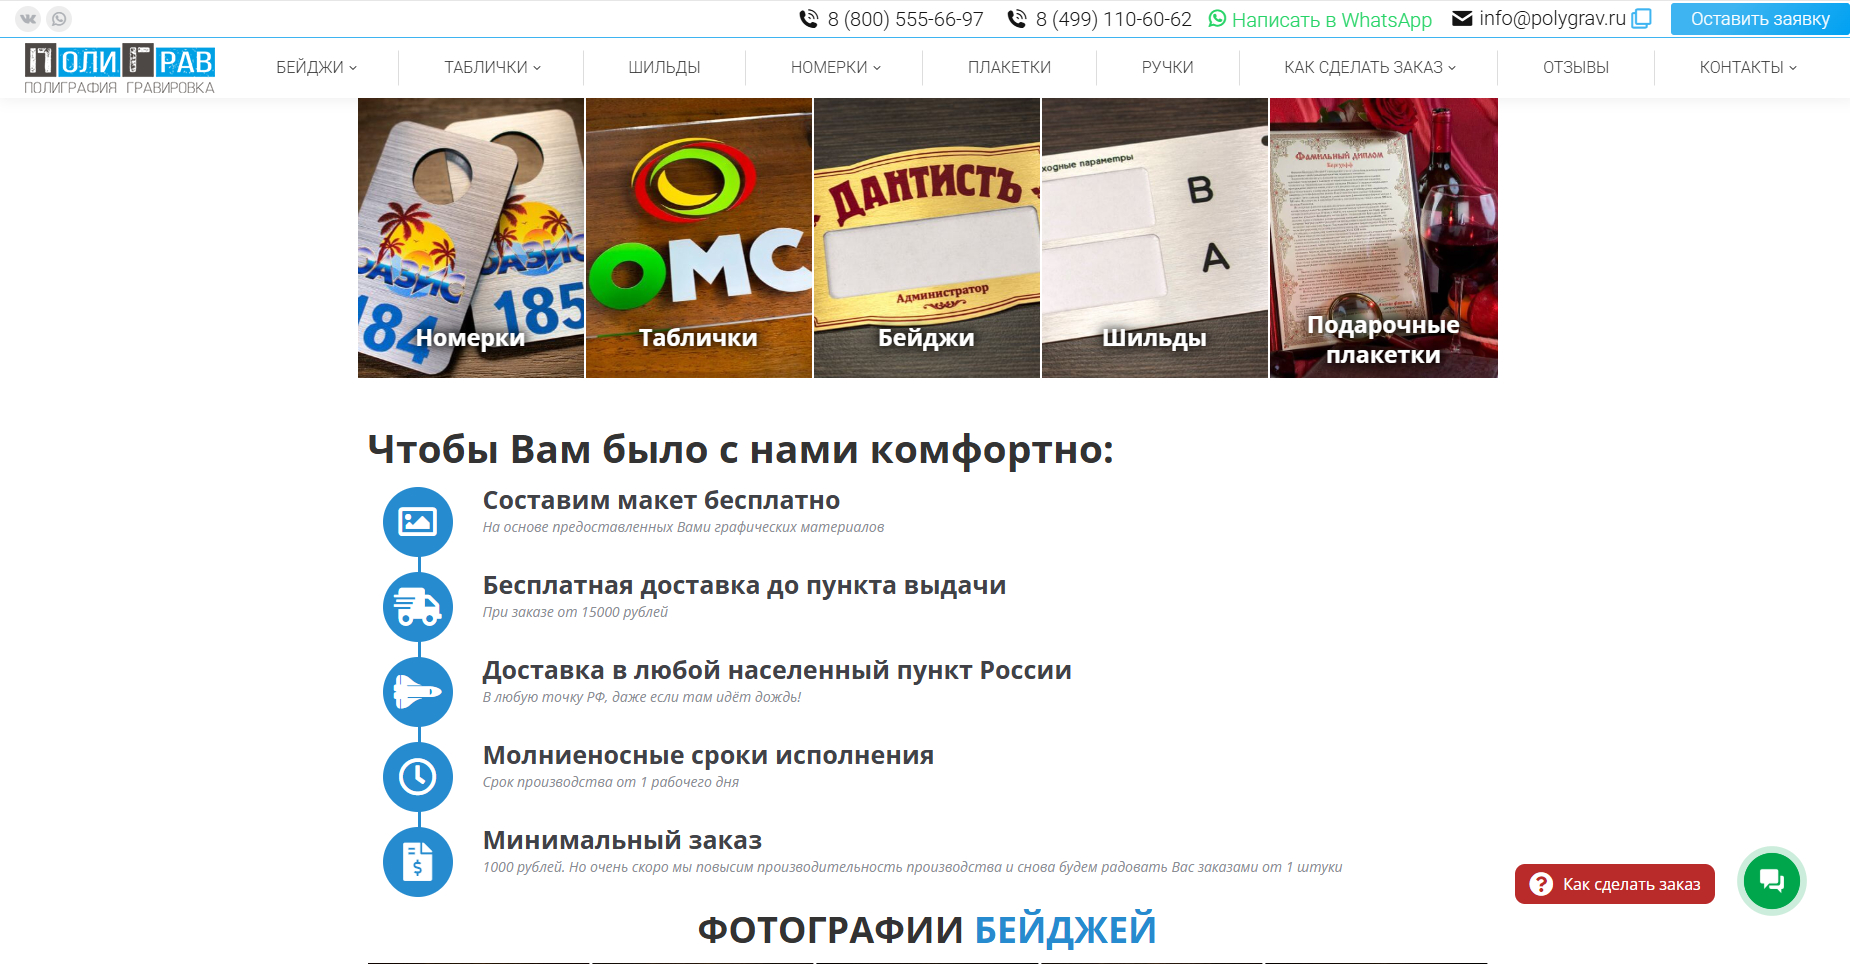
Task: Click the phone icon beside 8 (499) number
Action: coord(1017,19)
